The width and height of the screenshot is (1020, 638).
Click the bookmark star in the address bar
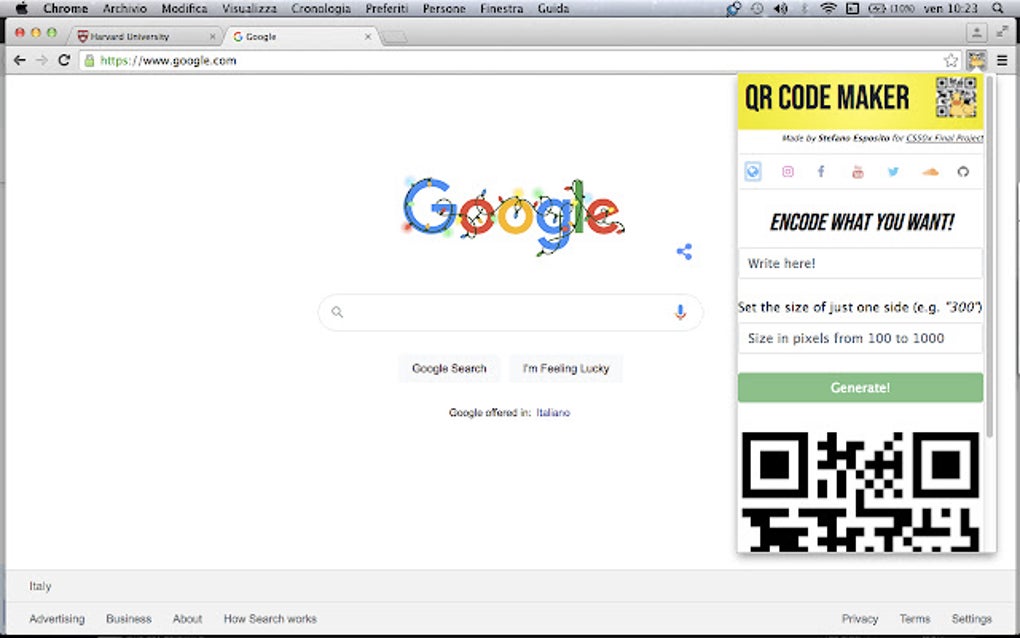[x=950, y=60]
